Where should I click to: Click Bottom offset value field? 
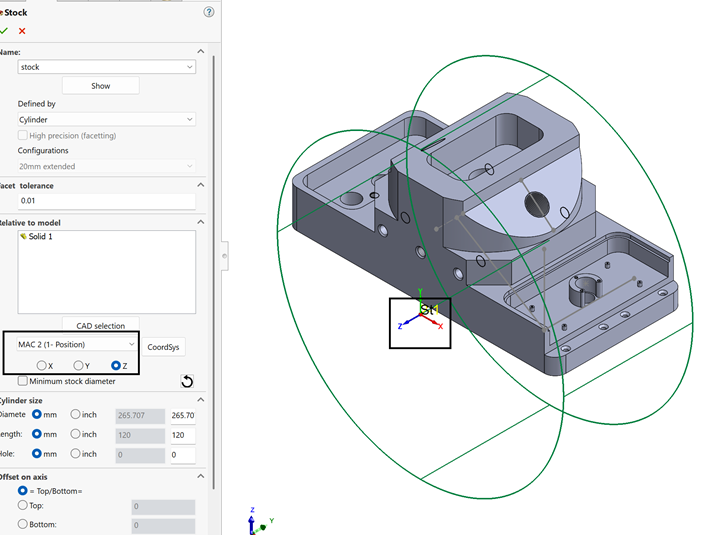(163, 526)
